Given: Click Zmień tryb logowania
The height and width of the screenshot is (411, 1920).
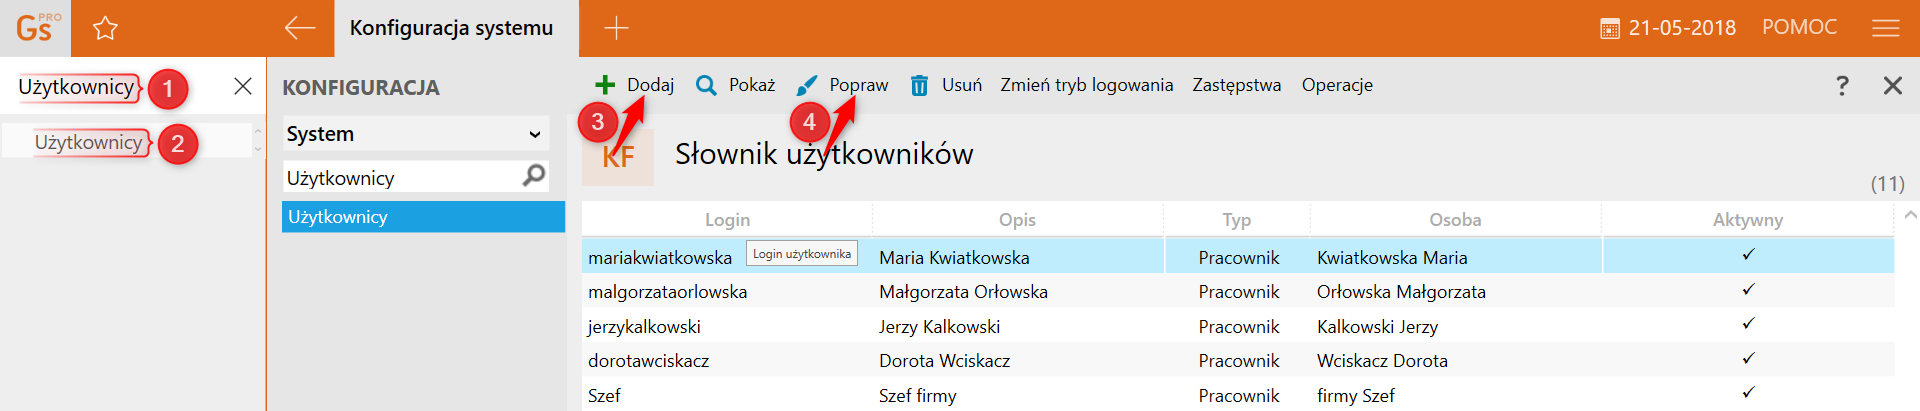Looking at the screenshot, I should click(1086, 85).
